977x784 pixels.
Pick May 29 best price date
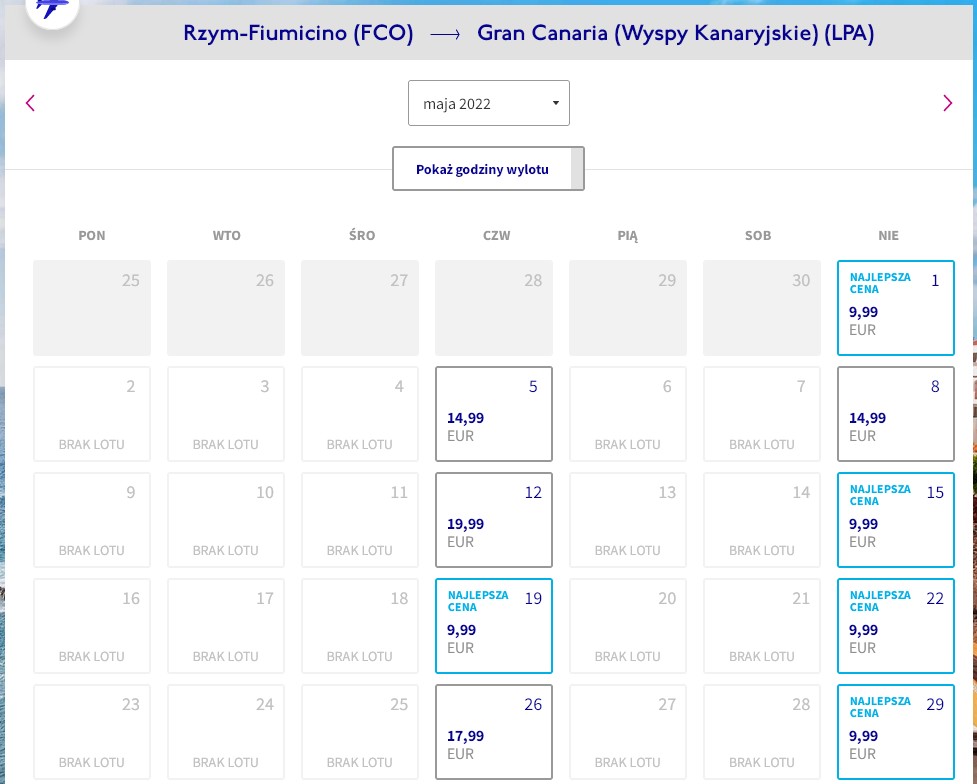(x=895, y=732)
